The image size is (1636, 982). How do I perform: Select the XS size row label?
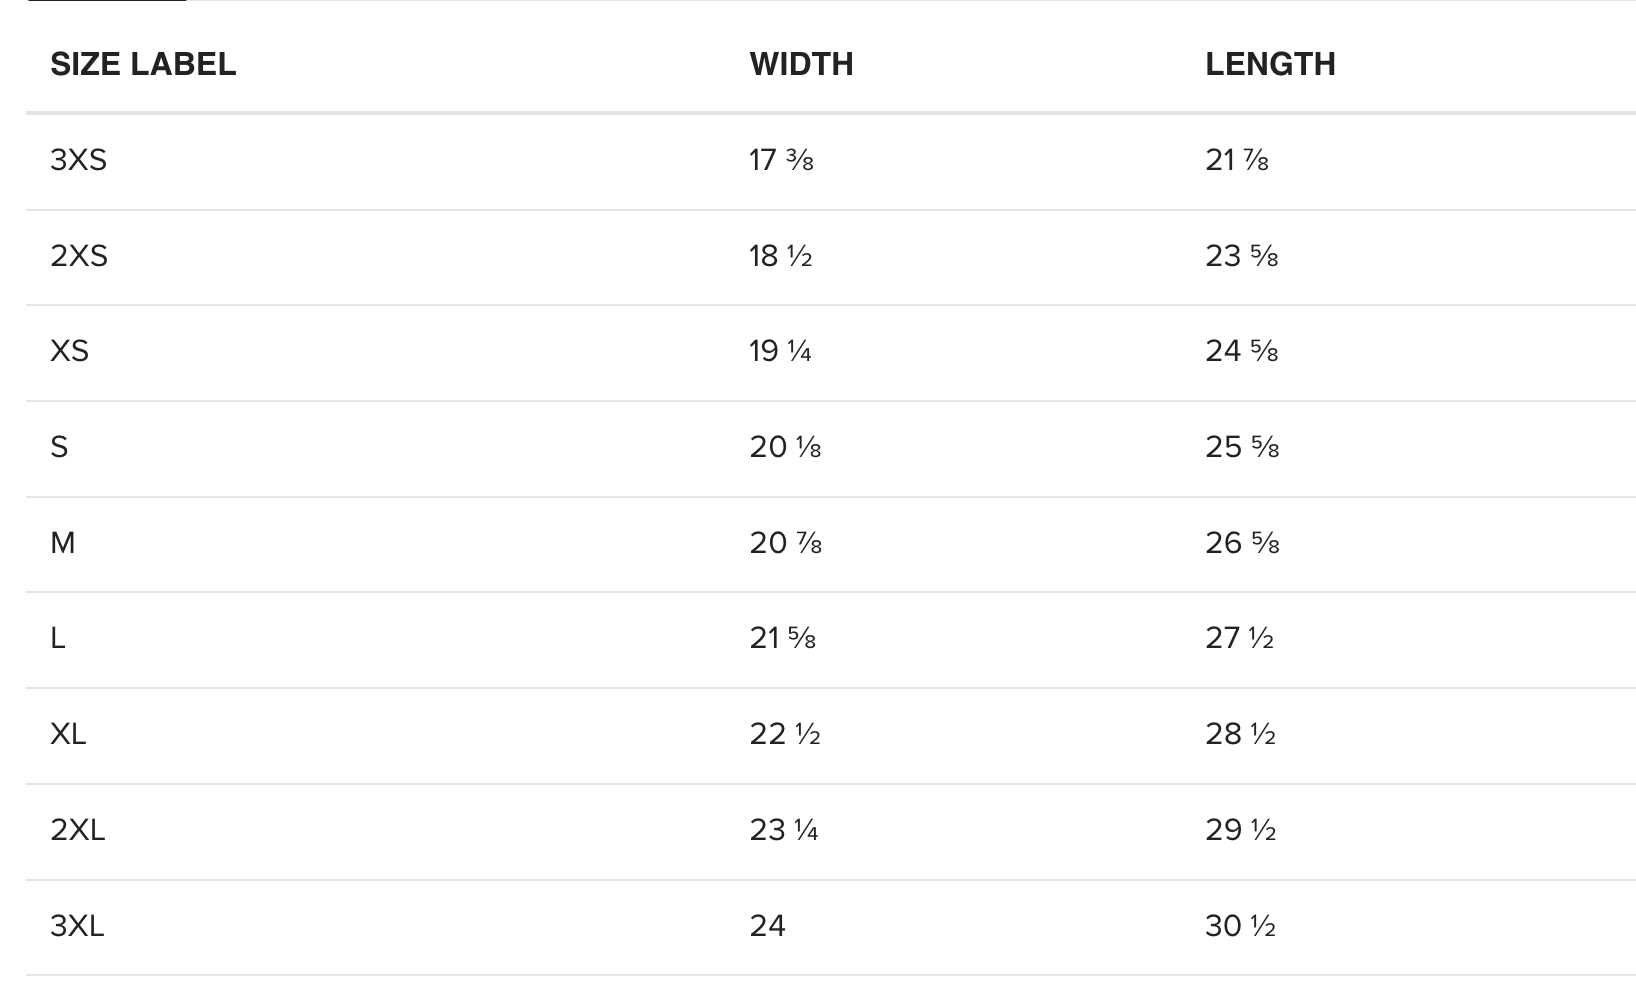point(69,351)
